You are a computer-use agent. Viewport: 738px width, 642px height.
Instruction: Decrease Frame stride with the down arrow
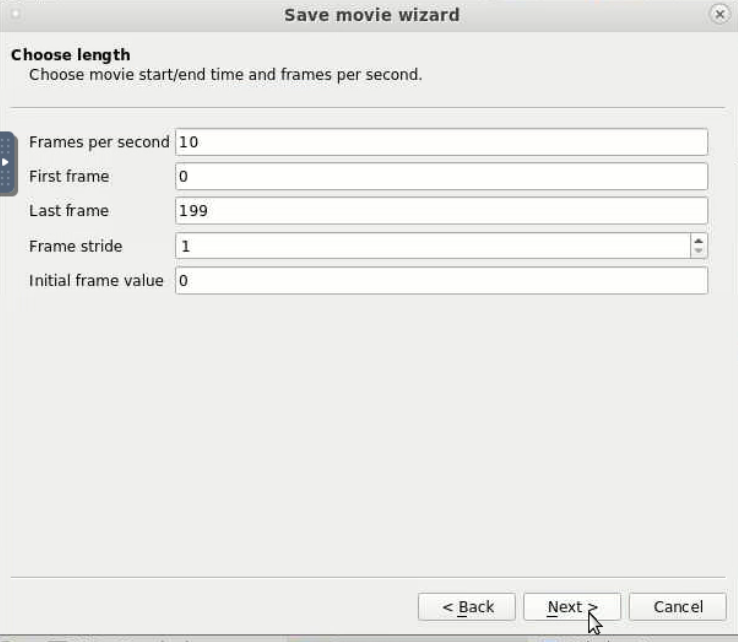(x=698, y=251)
